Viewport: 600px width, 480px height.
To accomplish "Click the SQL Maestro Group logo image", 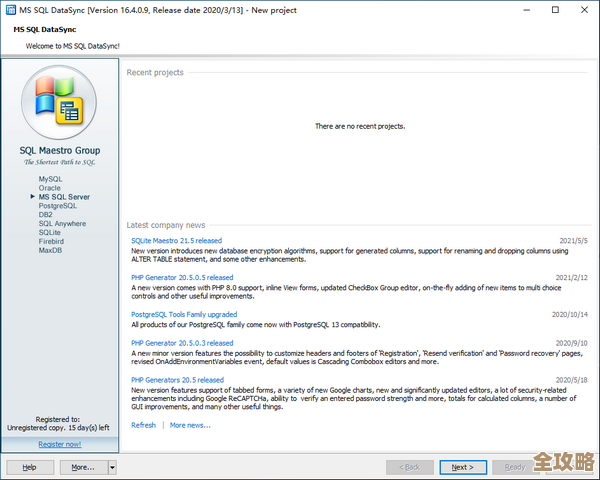I will click(x=60, y=105).
